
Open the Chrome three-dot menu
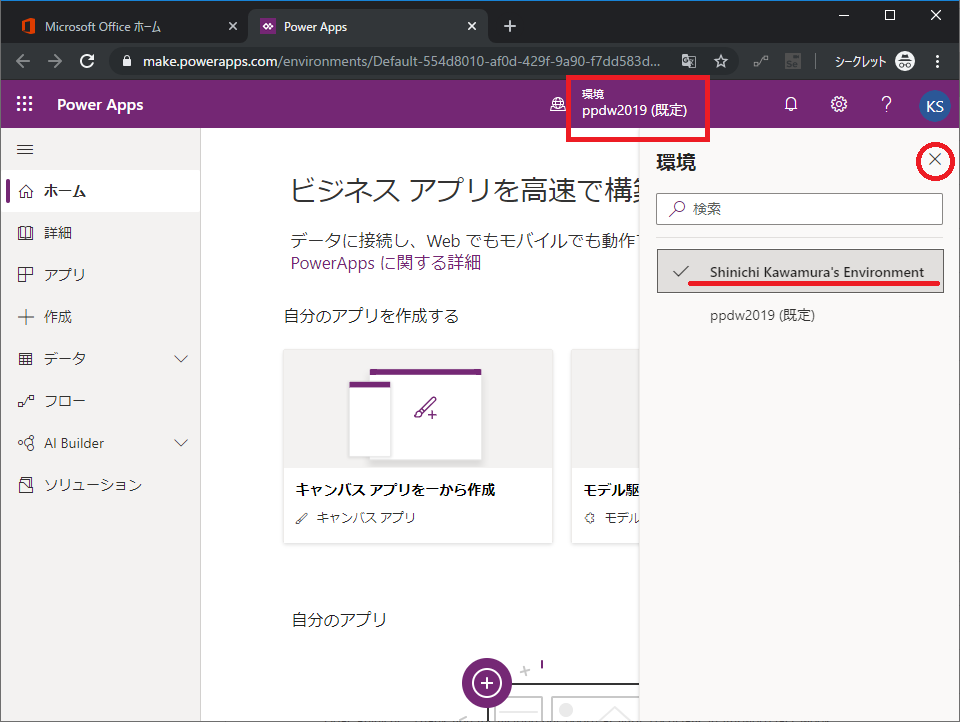point(937,61)
